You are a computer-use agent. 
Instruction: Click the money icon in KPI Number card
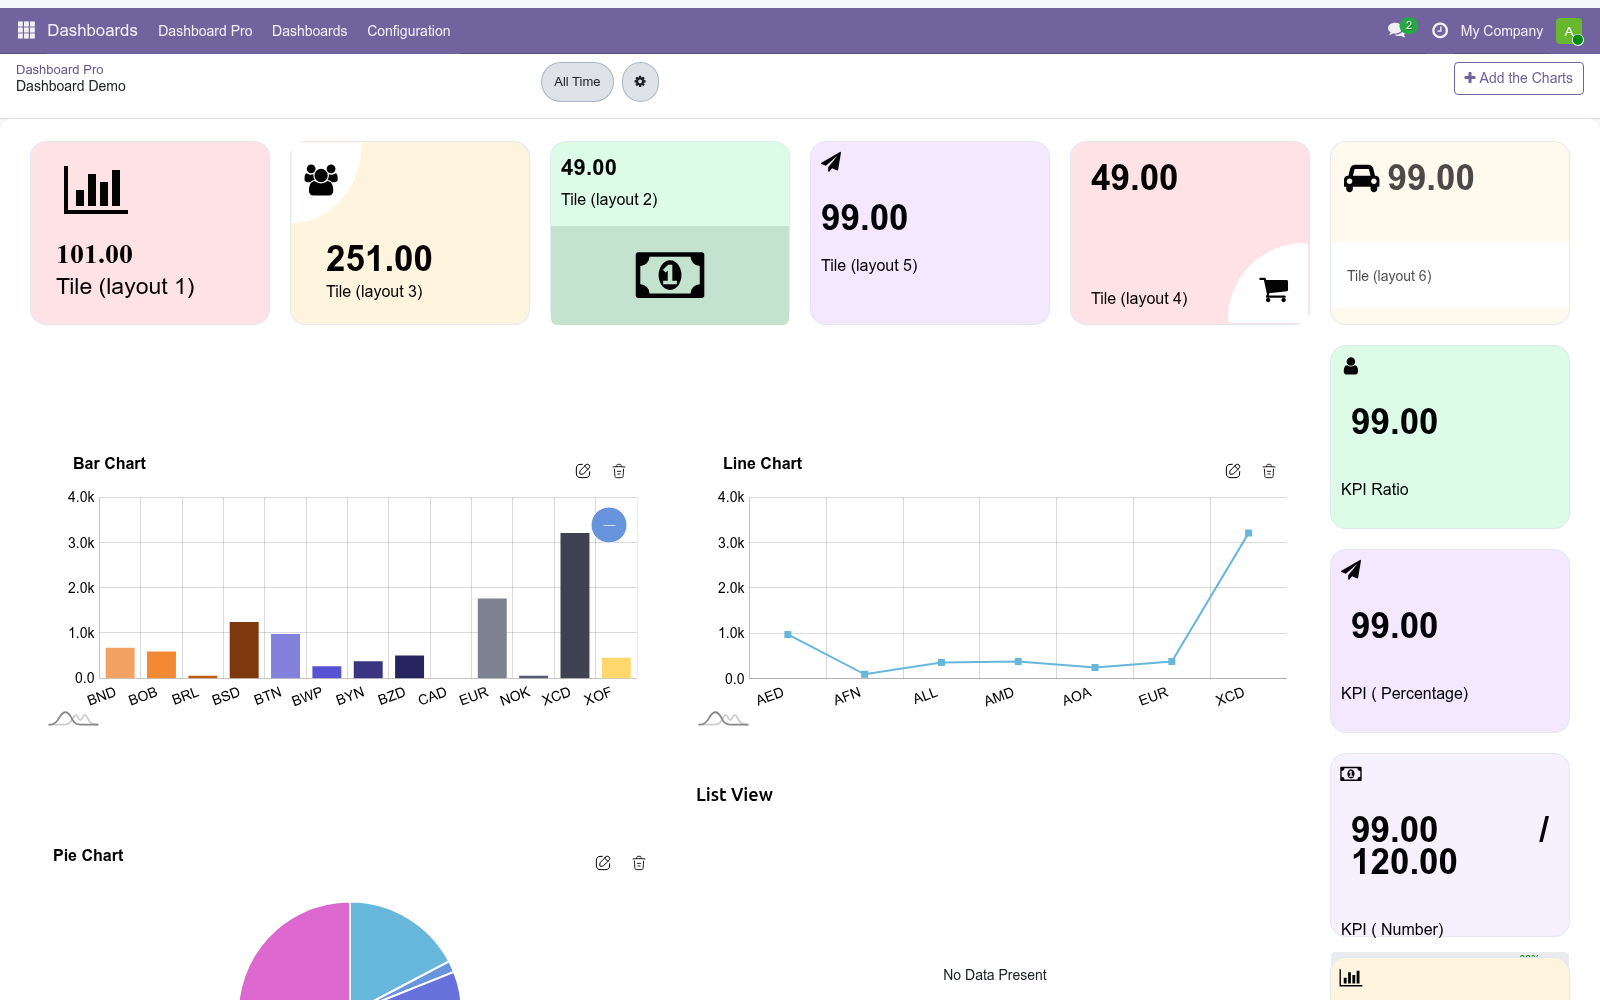(1351, 774)
